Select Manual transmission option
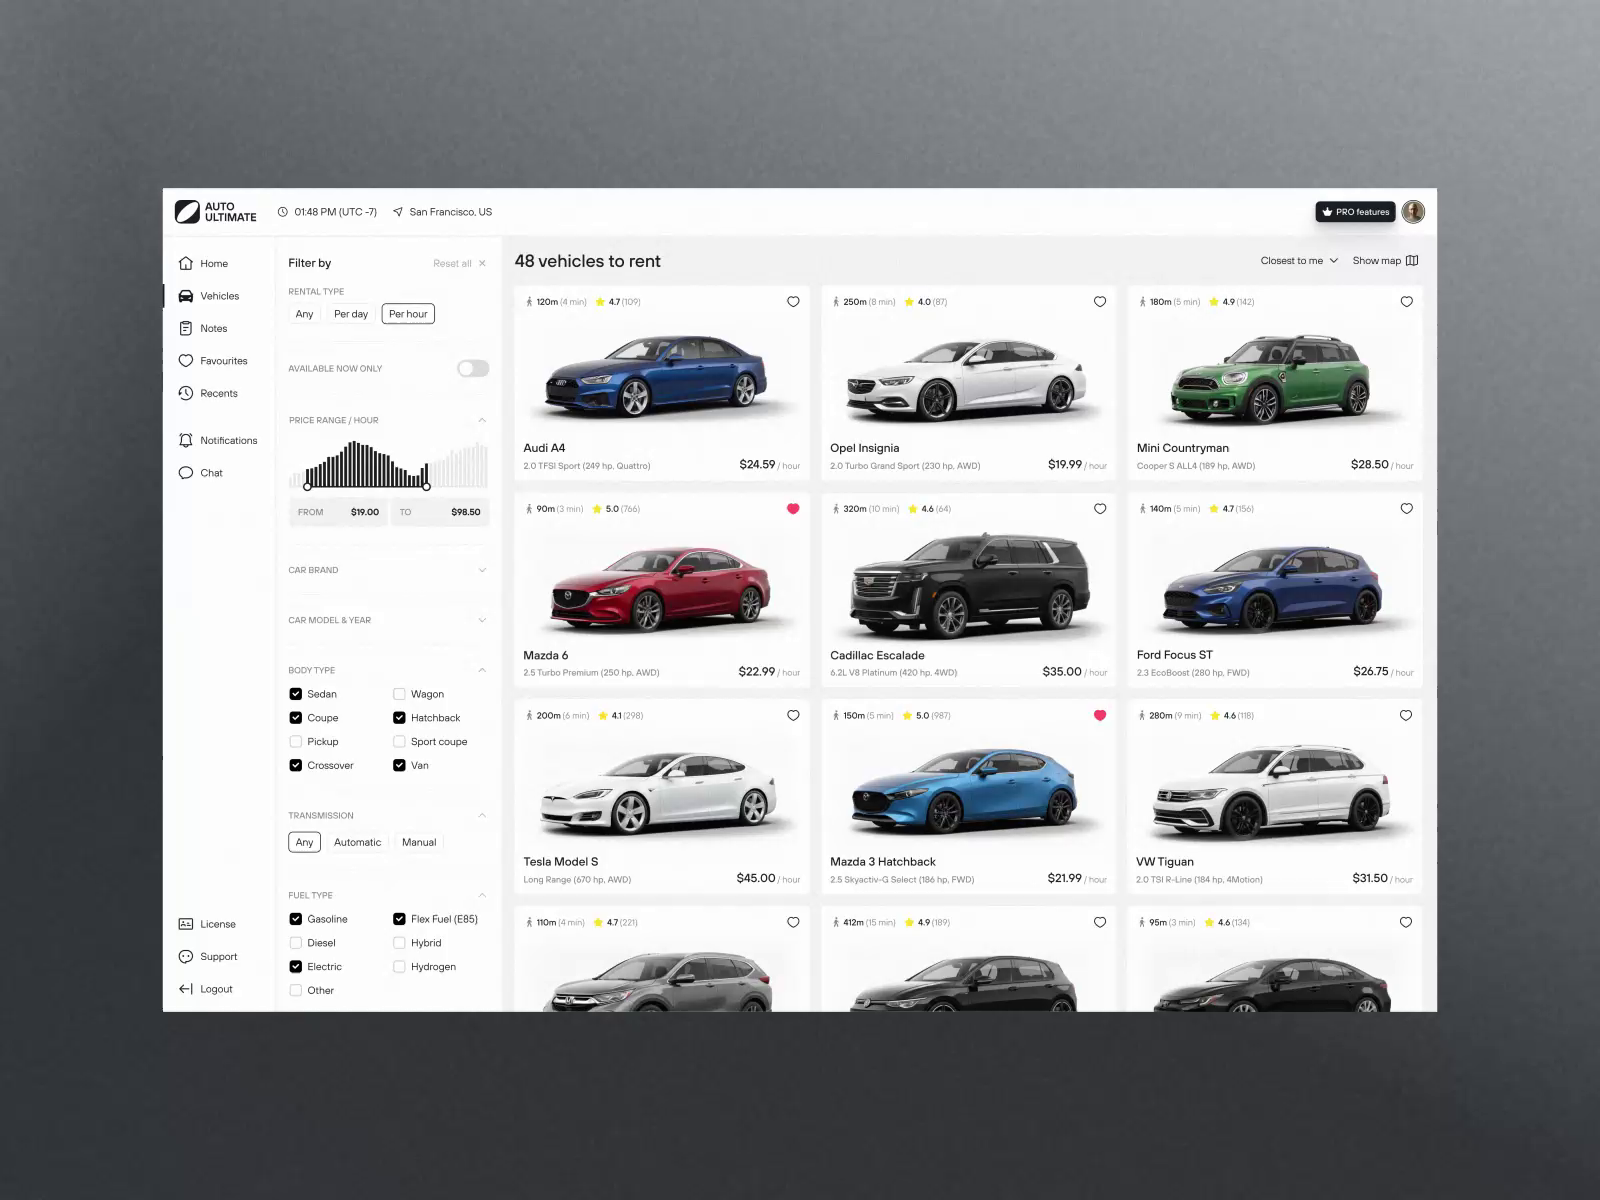The height and width of the screenshot is (1200, 1600). click(x=418, y=842)
